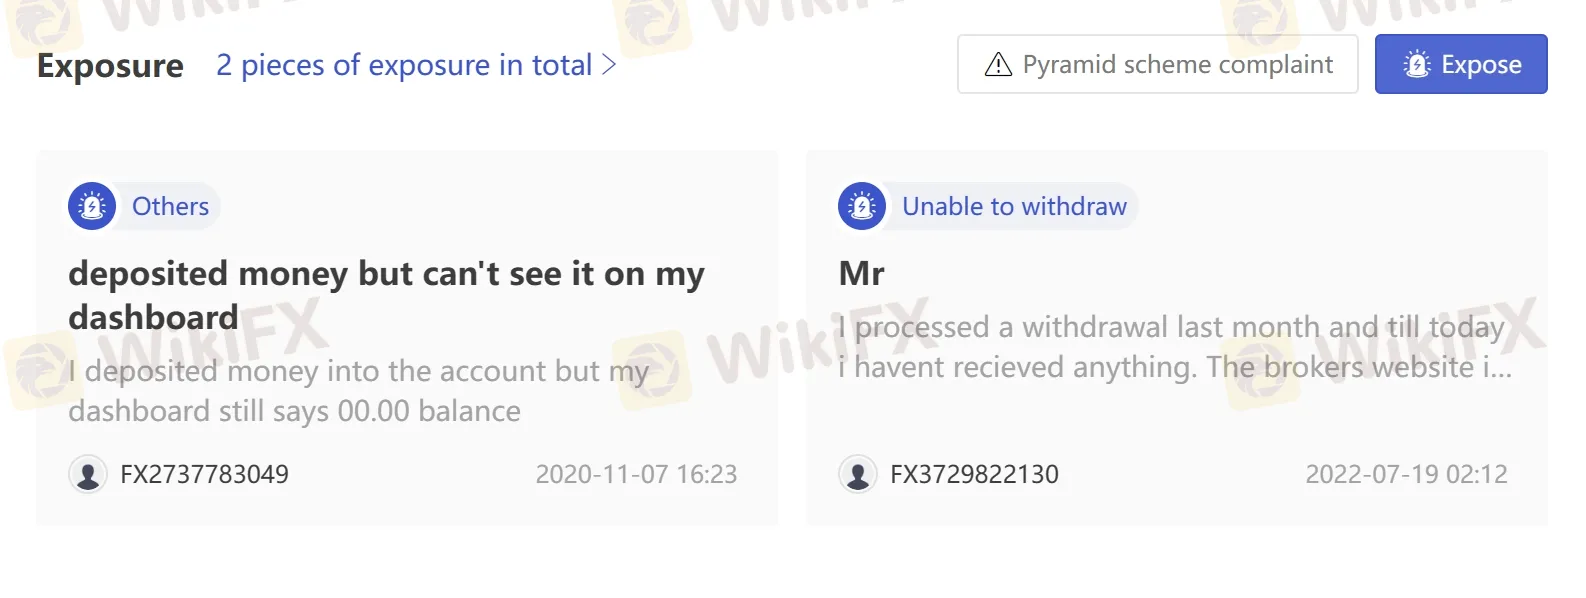The image size is (1586, 598).
Task: Click the Others category alarm icon
Action: pos(92,206)
